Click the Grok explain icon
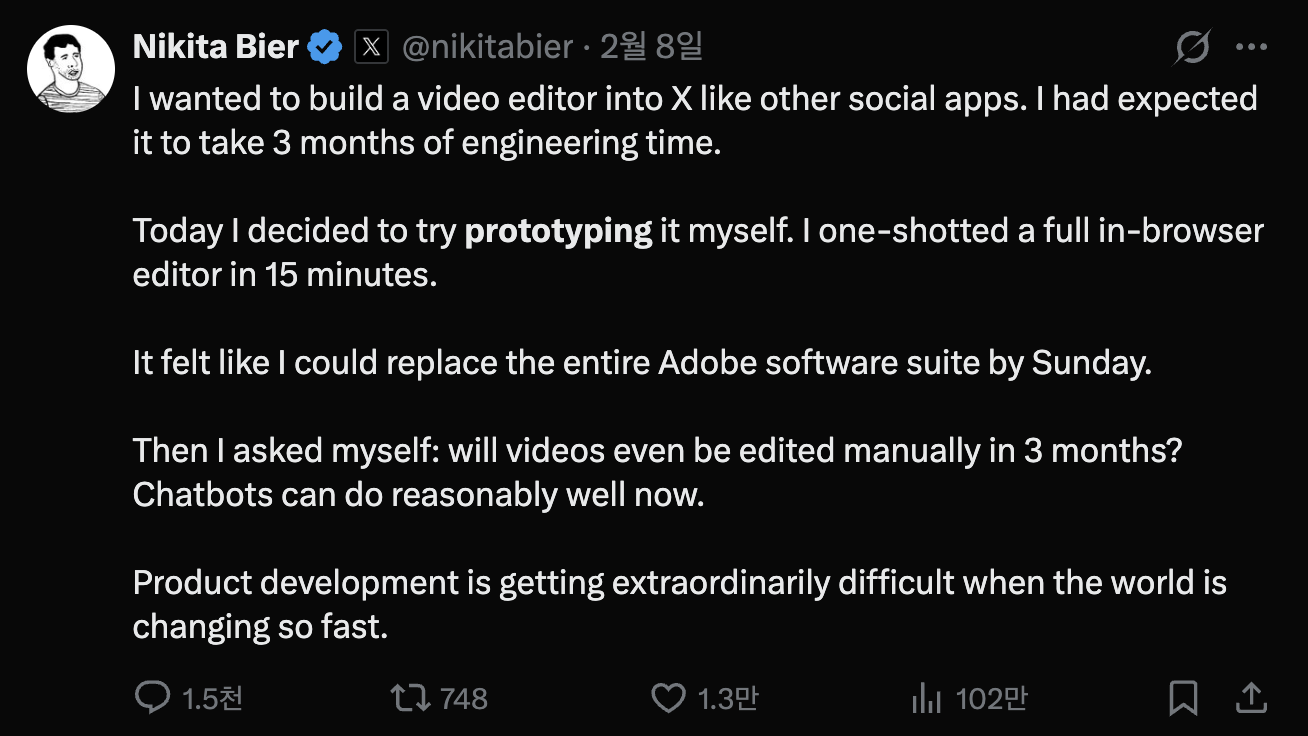This screenshot has height=736, width=1308. point(1193,47)
